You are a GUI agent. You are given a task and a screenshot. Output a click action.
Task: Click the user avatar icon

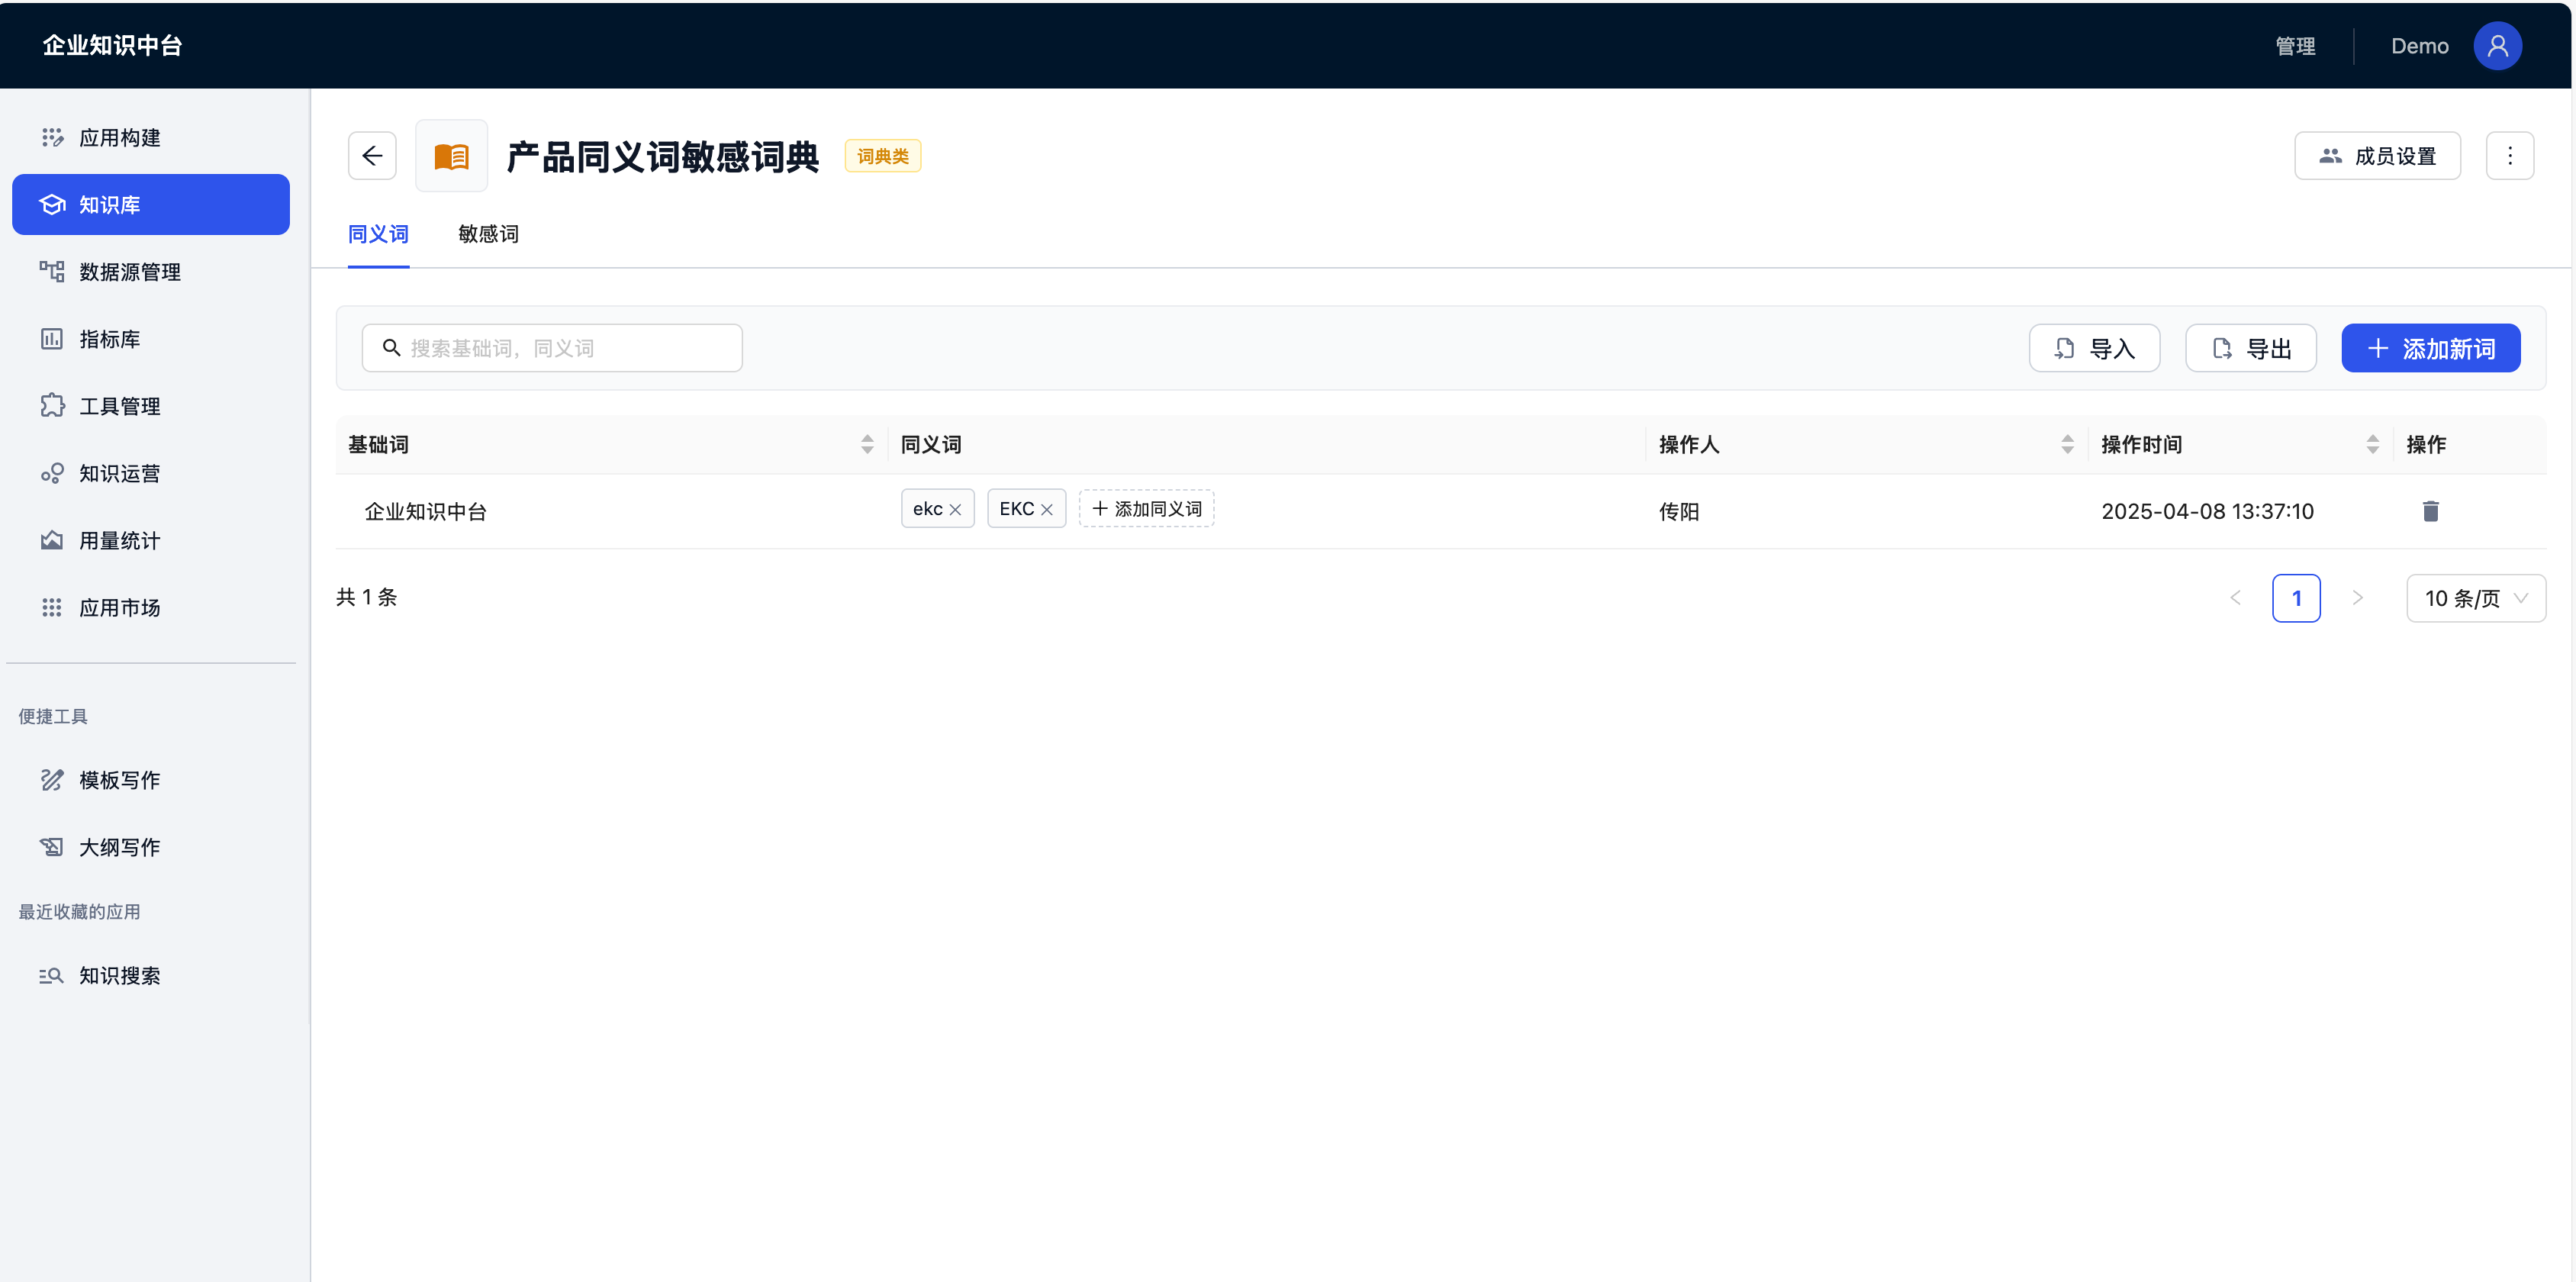tap(2497, 46)
